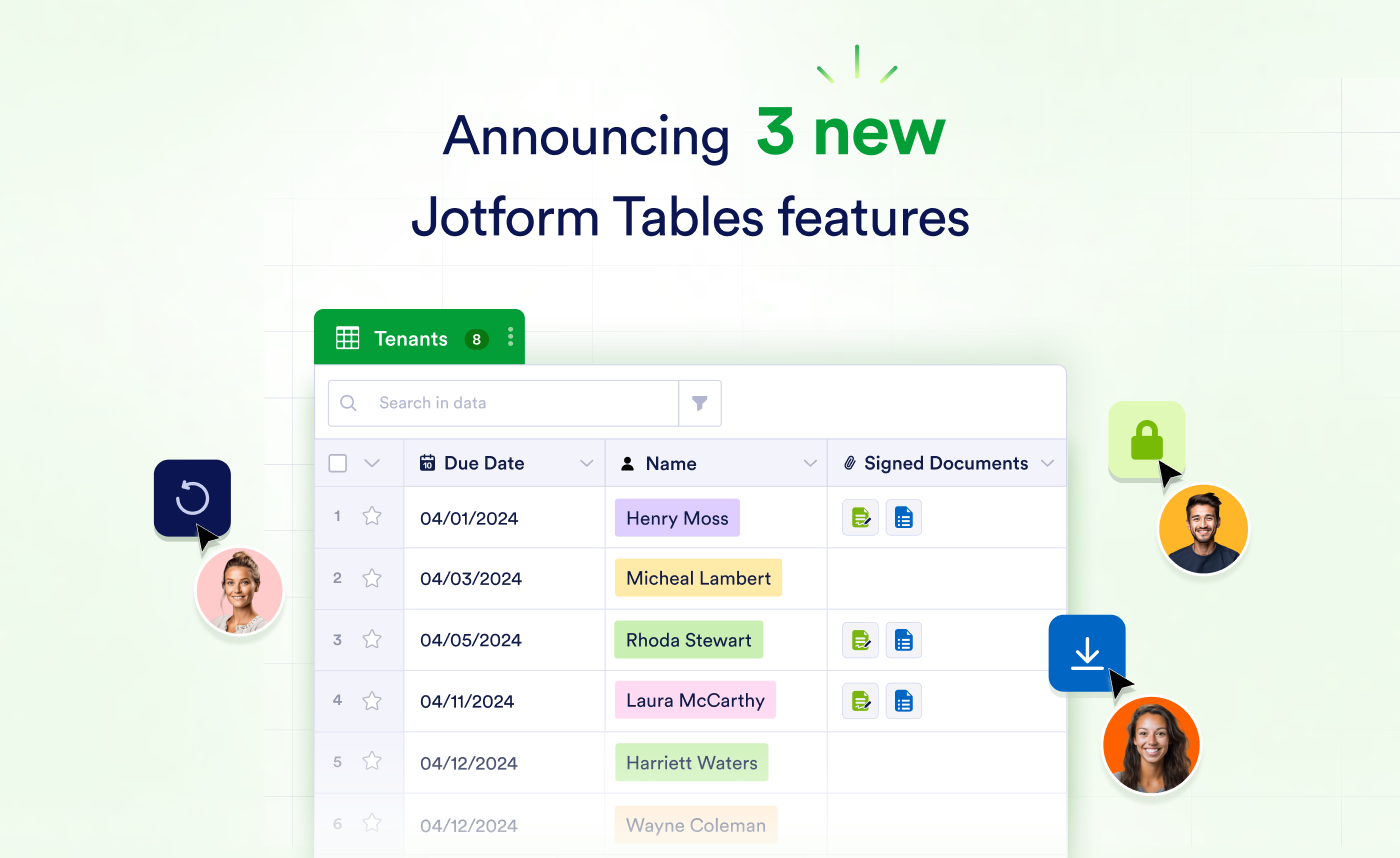The height and width of the screenshot is (858, 1400).
Task: Click row number 5 beside Harriett Waters
Action: tap(337, 762)
